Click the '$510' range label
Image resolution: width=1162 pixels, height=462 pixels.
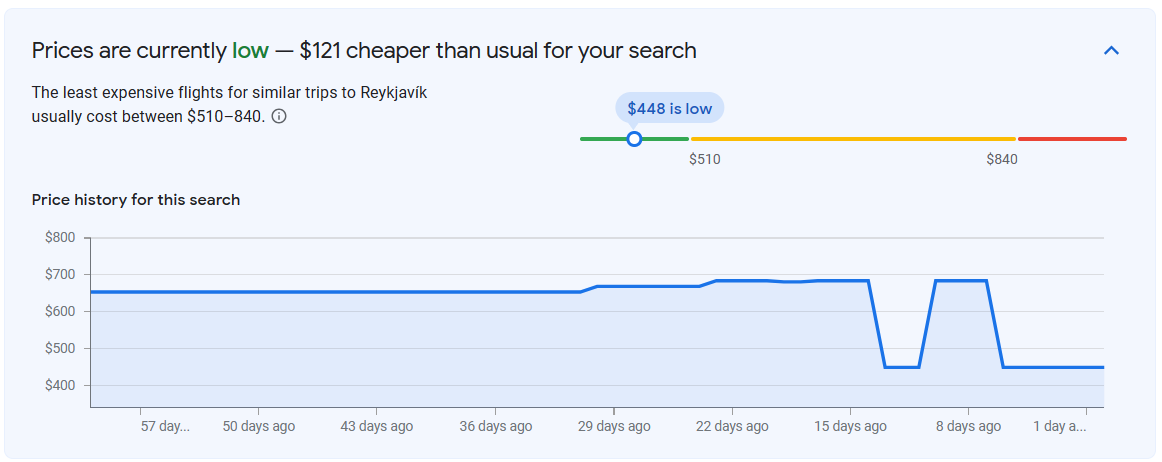pyautogui.click(x=704, y=159)
